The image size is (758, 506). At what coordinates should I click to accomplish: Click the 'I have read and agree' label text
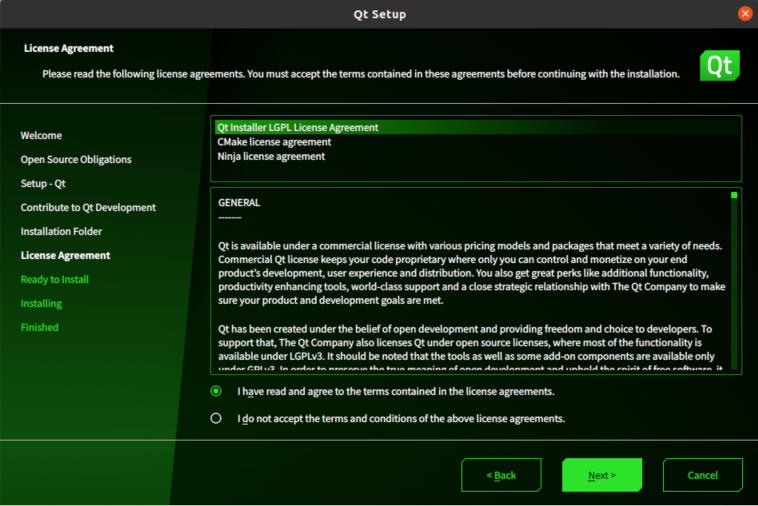[x=395, y=391]
